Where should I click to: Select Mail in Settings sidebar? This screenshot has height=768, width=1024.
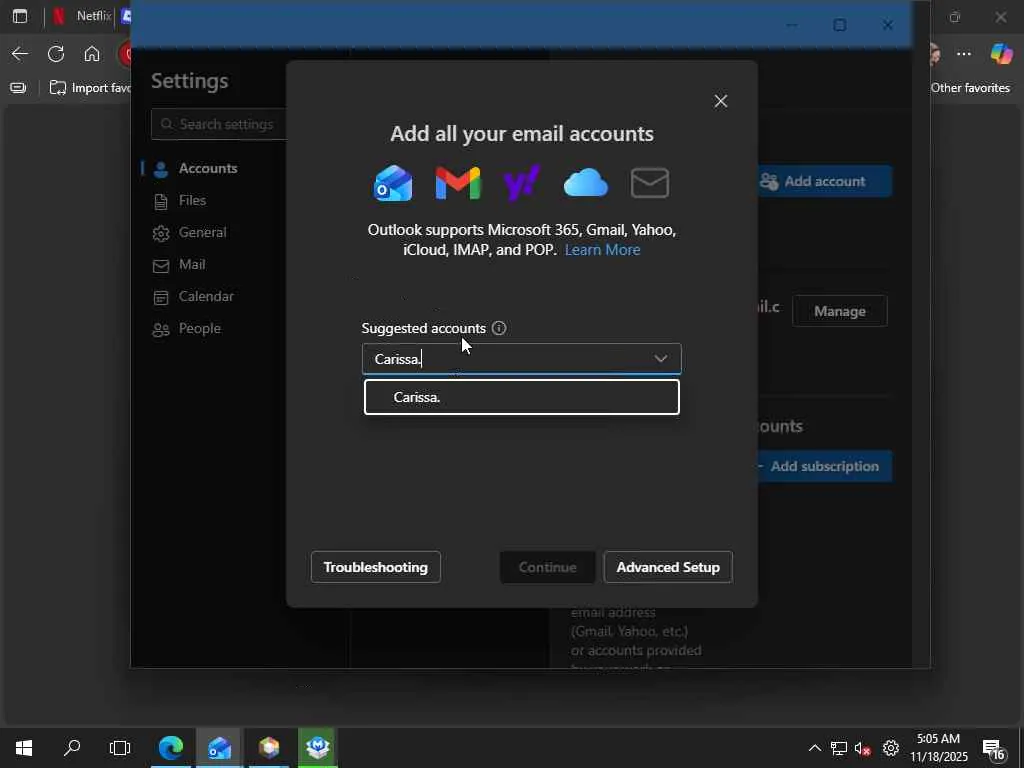tap(192, 264)
